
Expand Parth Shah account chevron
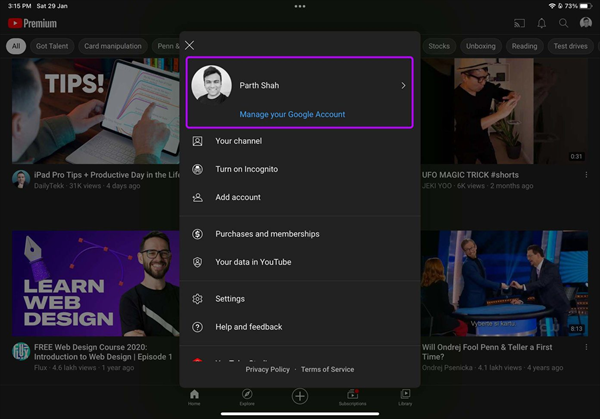coord(403,86)
